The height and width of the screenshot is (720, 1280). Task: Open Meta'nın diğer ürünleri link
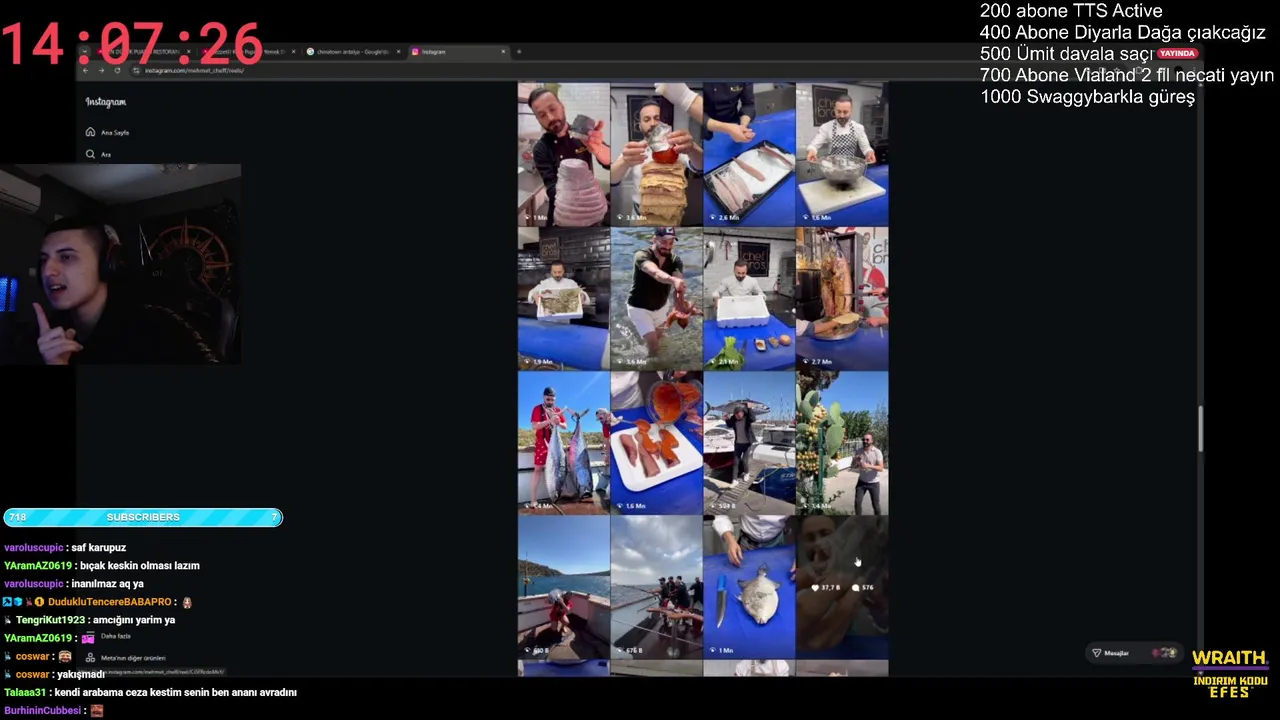(x=126, y=658)
